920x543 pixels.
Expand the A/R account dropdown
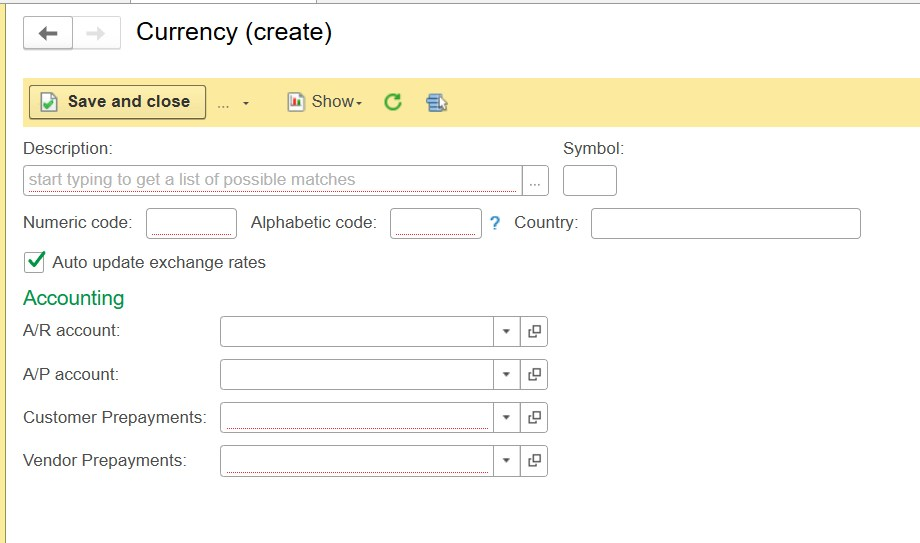pyautogui.click(x=506, y=331)
